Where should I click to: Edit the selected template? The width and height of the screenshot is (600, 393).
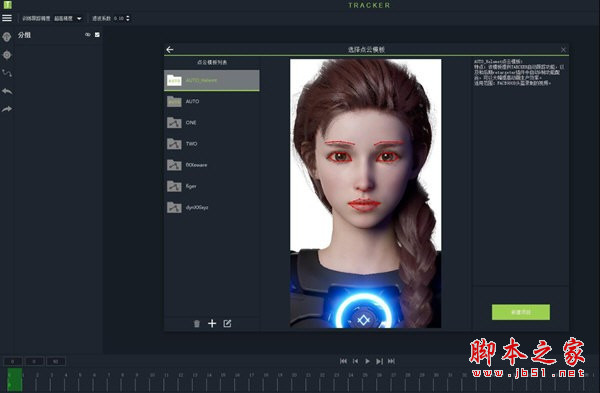227,324
